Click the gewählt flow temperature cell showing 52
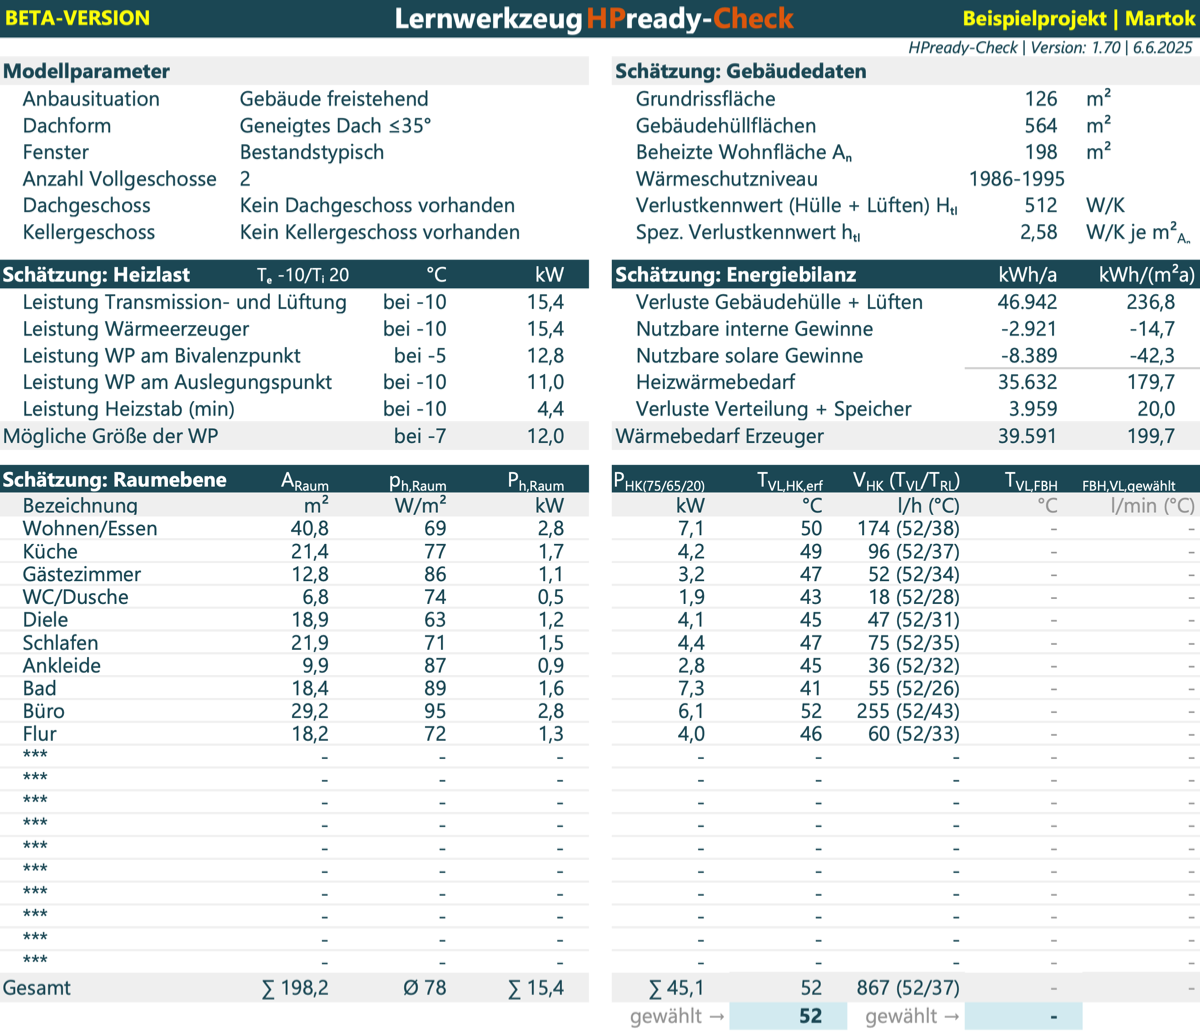This screenshot has width=1200, height=1036. coord(788,1016)
